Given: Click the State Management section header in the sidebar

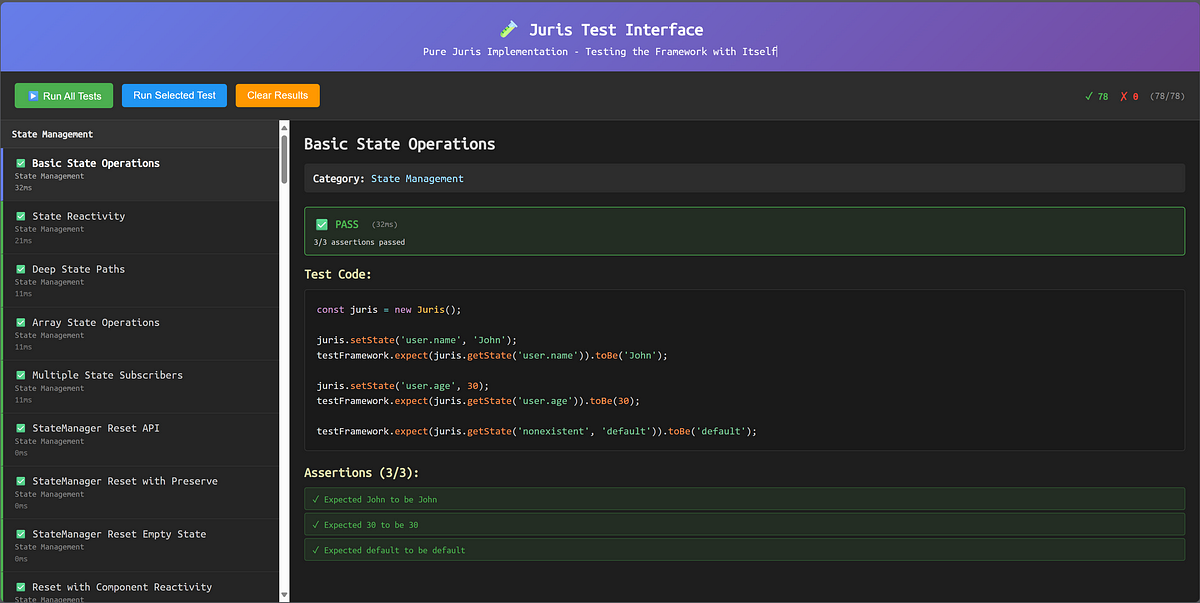Looking at the screenshot, I should (140, 134).
